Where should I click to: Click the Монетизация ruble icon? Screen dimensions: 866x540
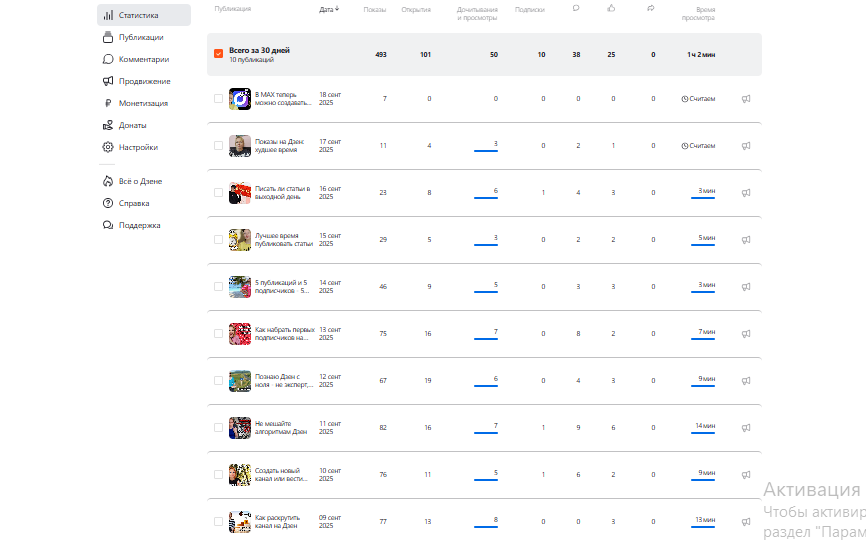pyautogui.click(x=108, y=103)
